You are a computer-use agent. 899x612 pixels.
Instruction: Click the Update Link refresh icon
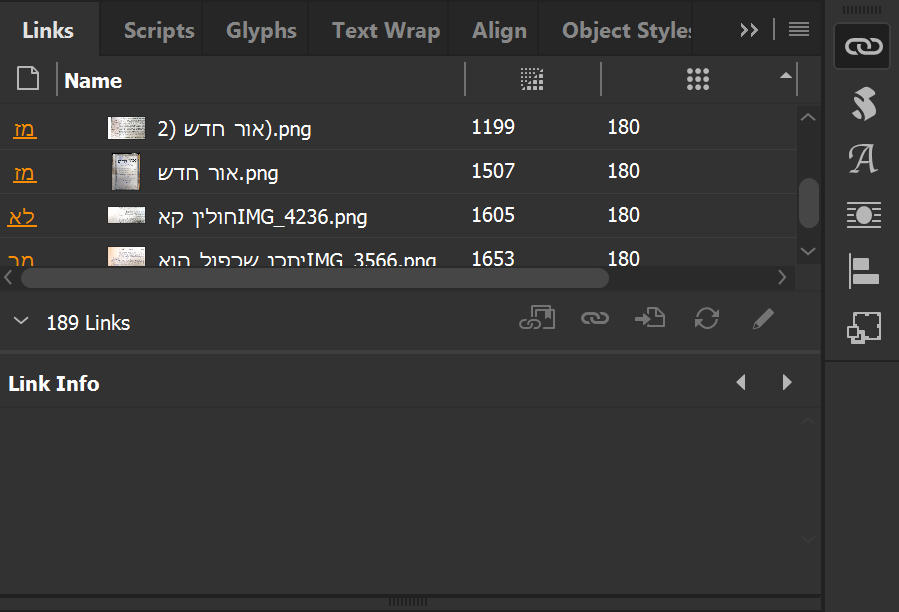coord(707,320)
